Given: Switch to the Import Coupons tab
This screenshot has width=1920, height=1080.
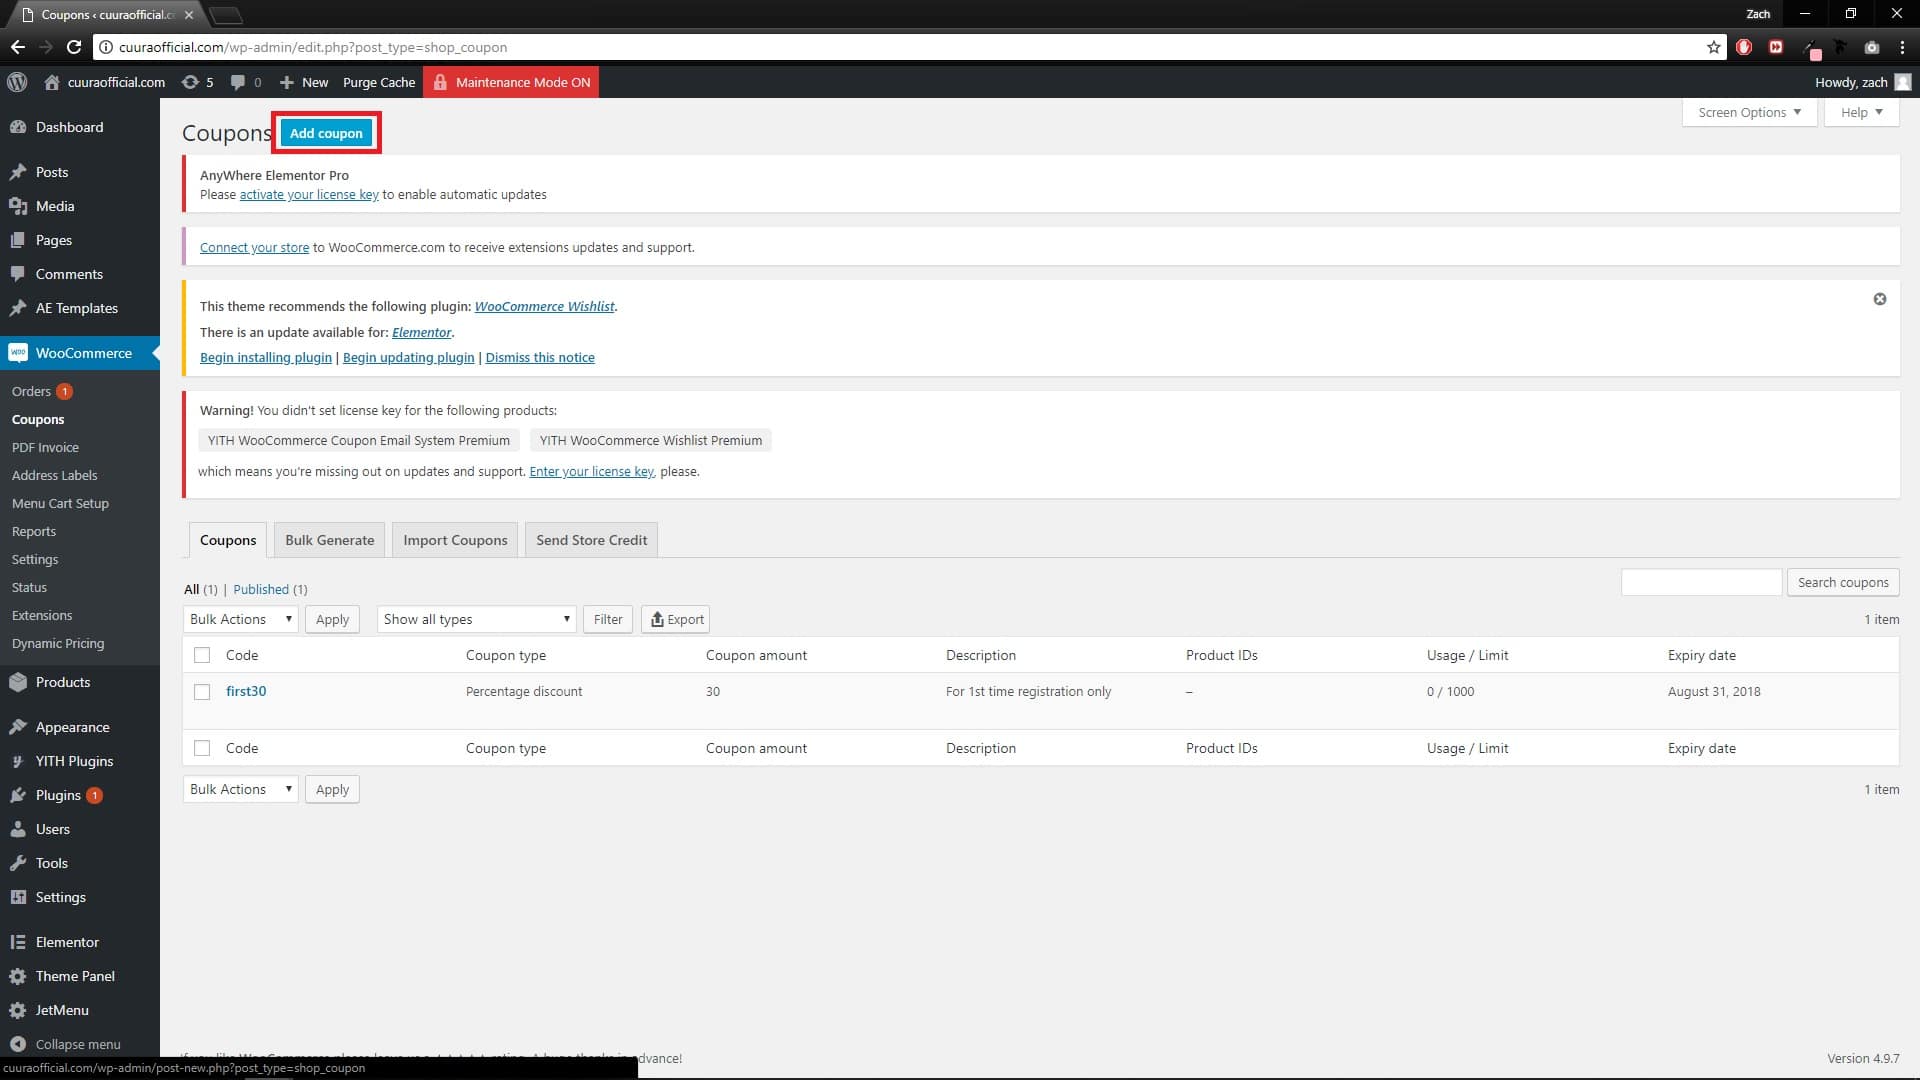Looking at the screenshot, I should coord(455,540).
